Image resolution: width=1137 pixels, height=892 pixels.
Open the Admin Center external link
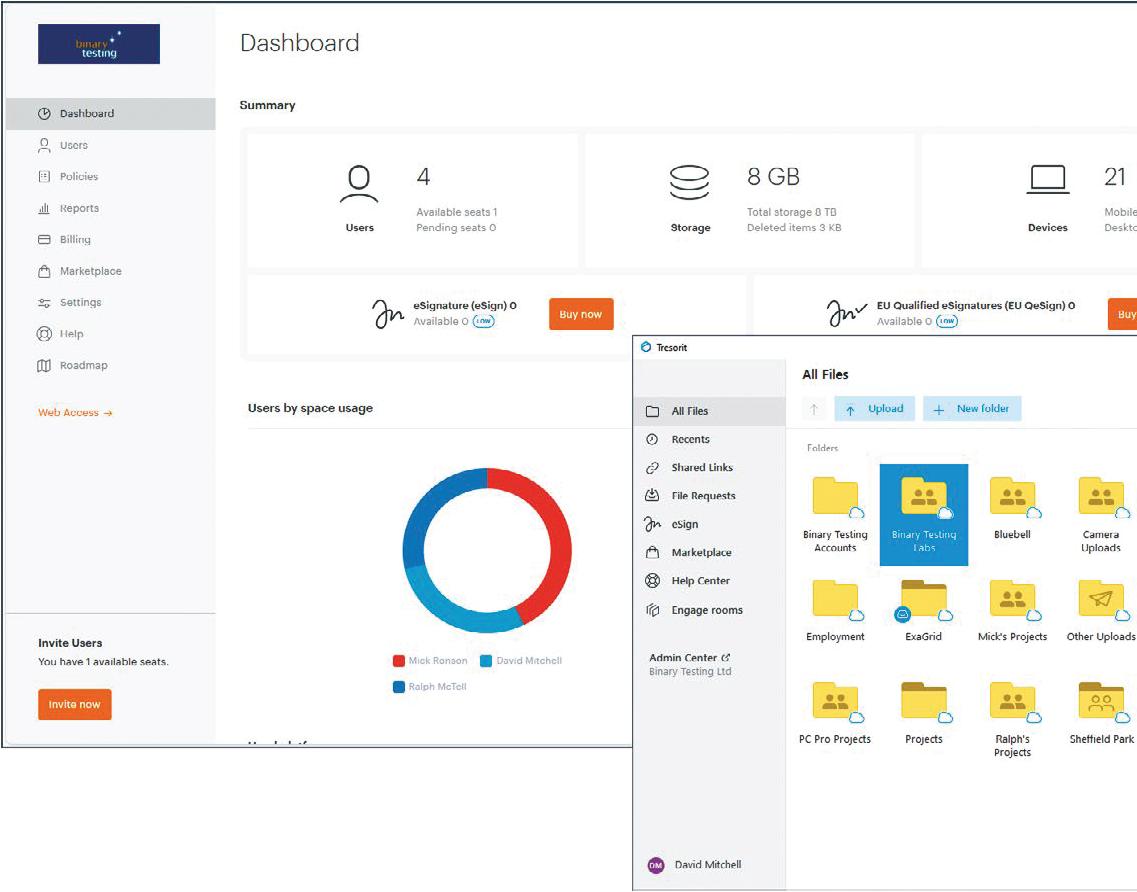(x=690, y=658)
